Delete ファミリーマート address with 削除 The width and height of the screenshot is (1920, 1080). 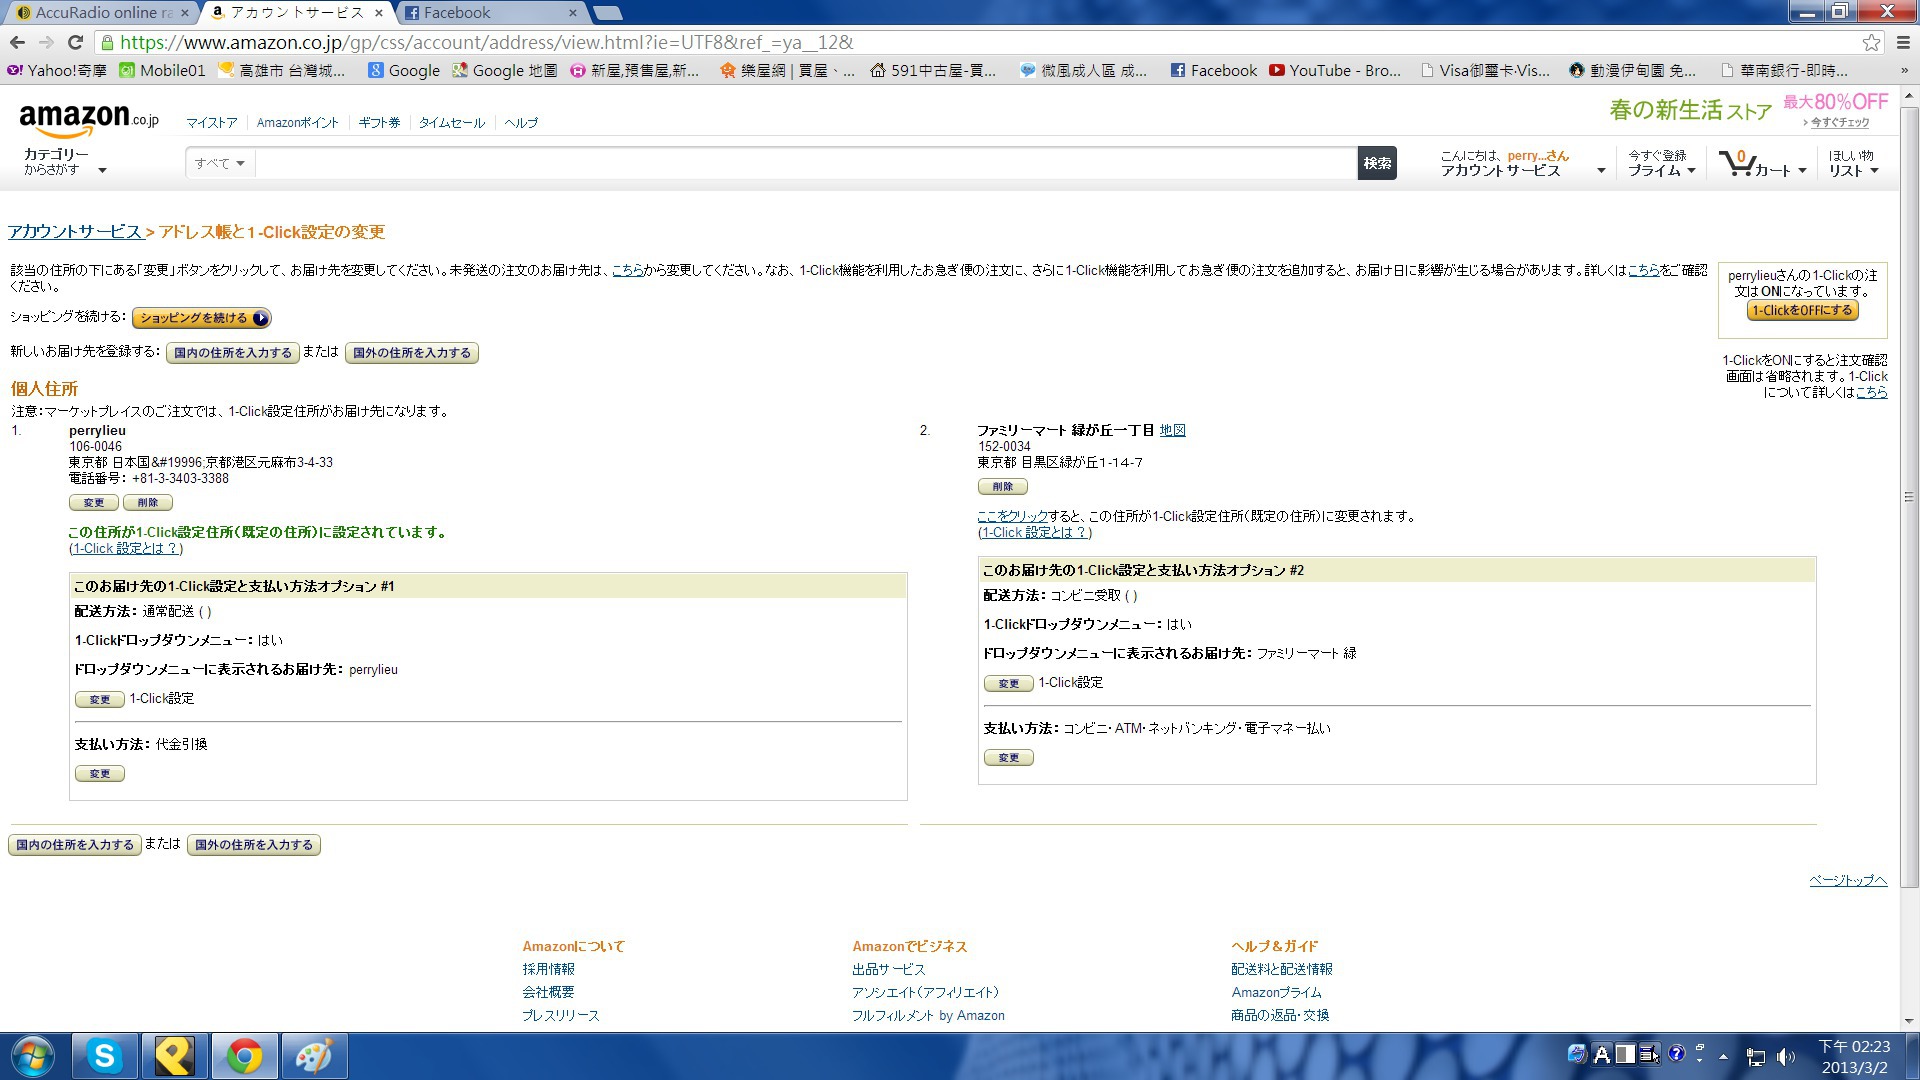pos(1003,487)
